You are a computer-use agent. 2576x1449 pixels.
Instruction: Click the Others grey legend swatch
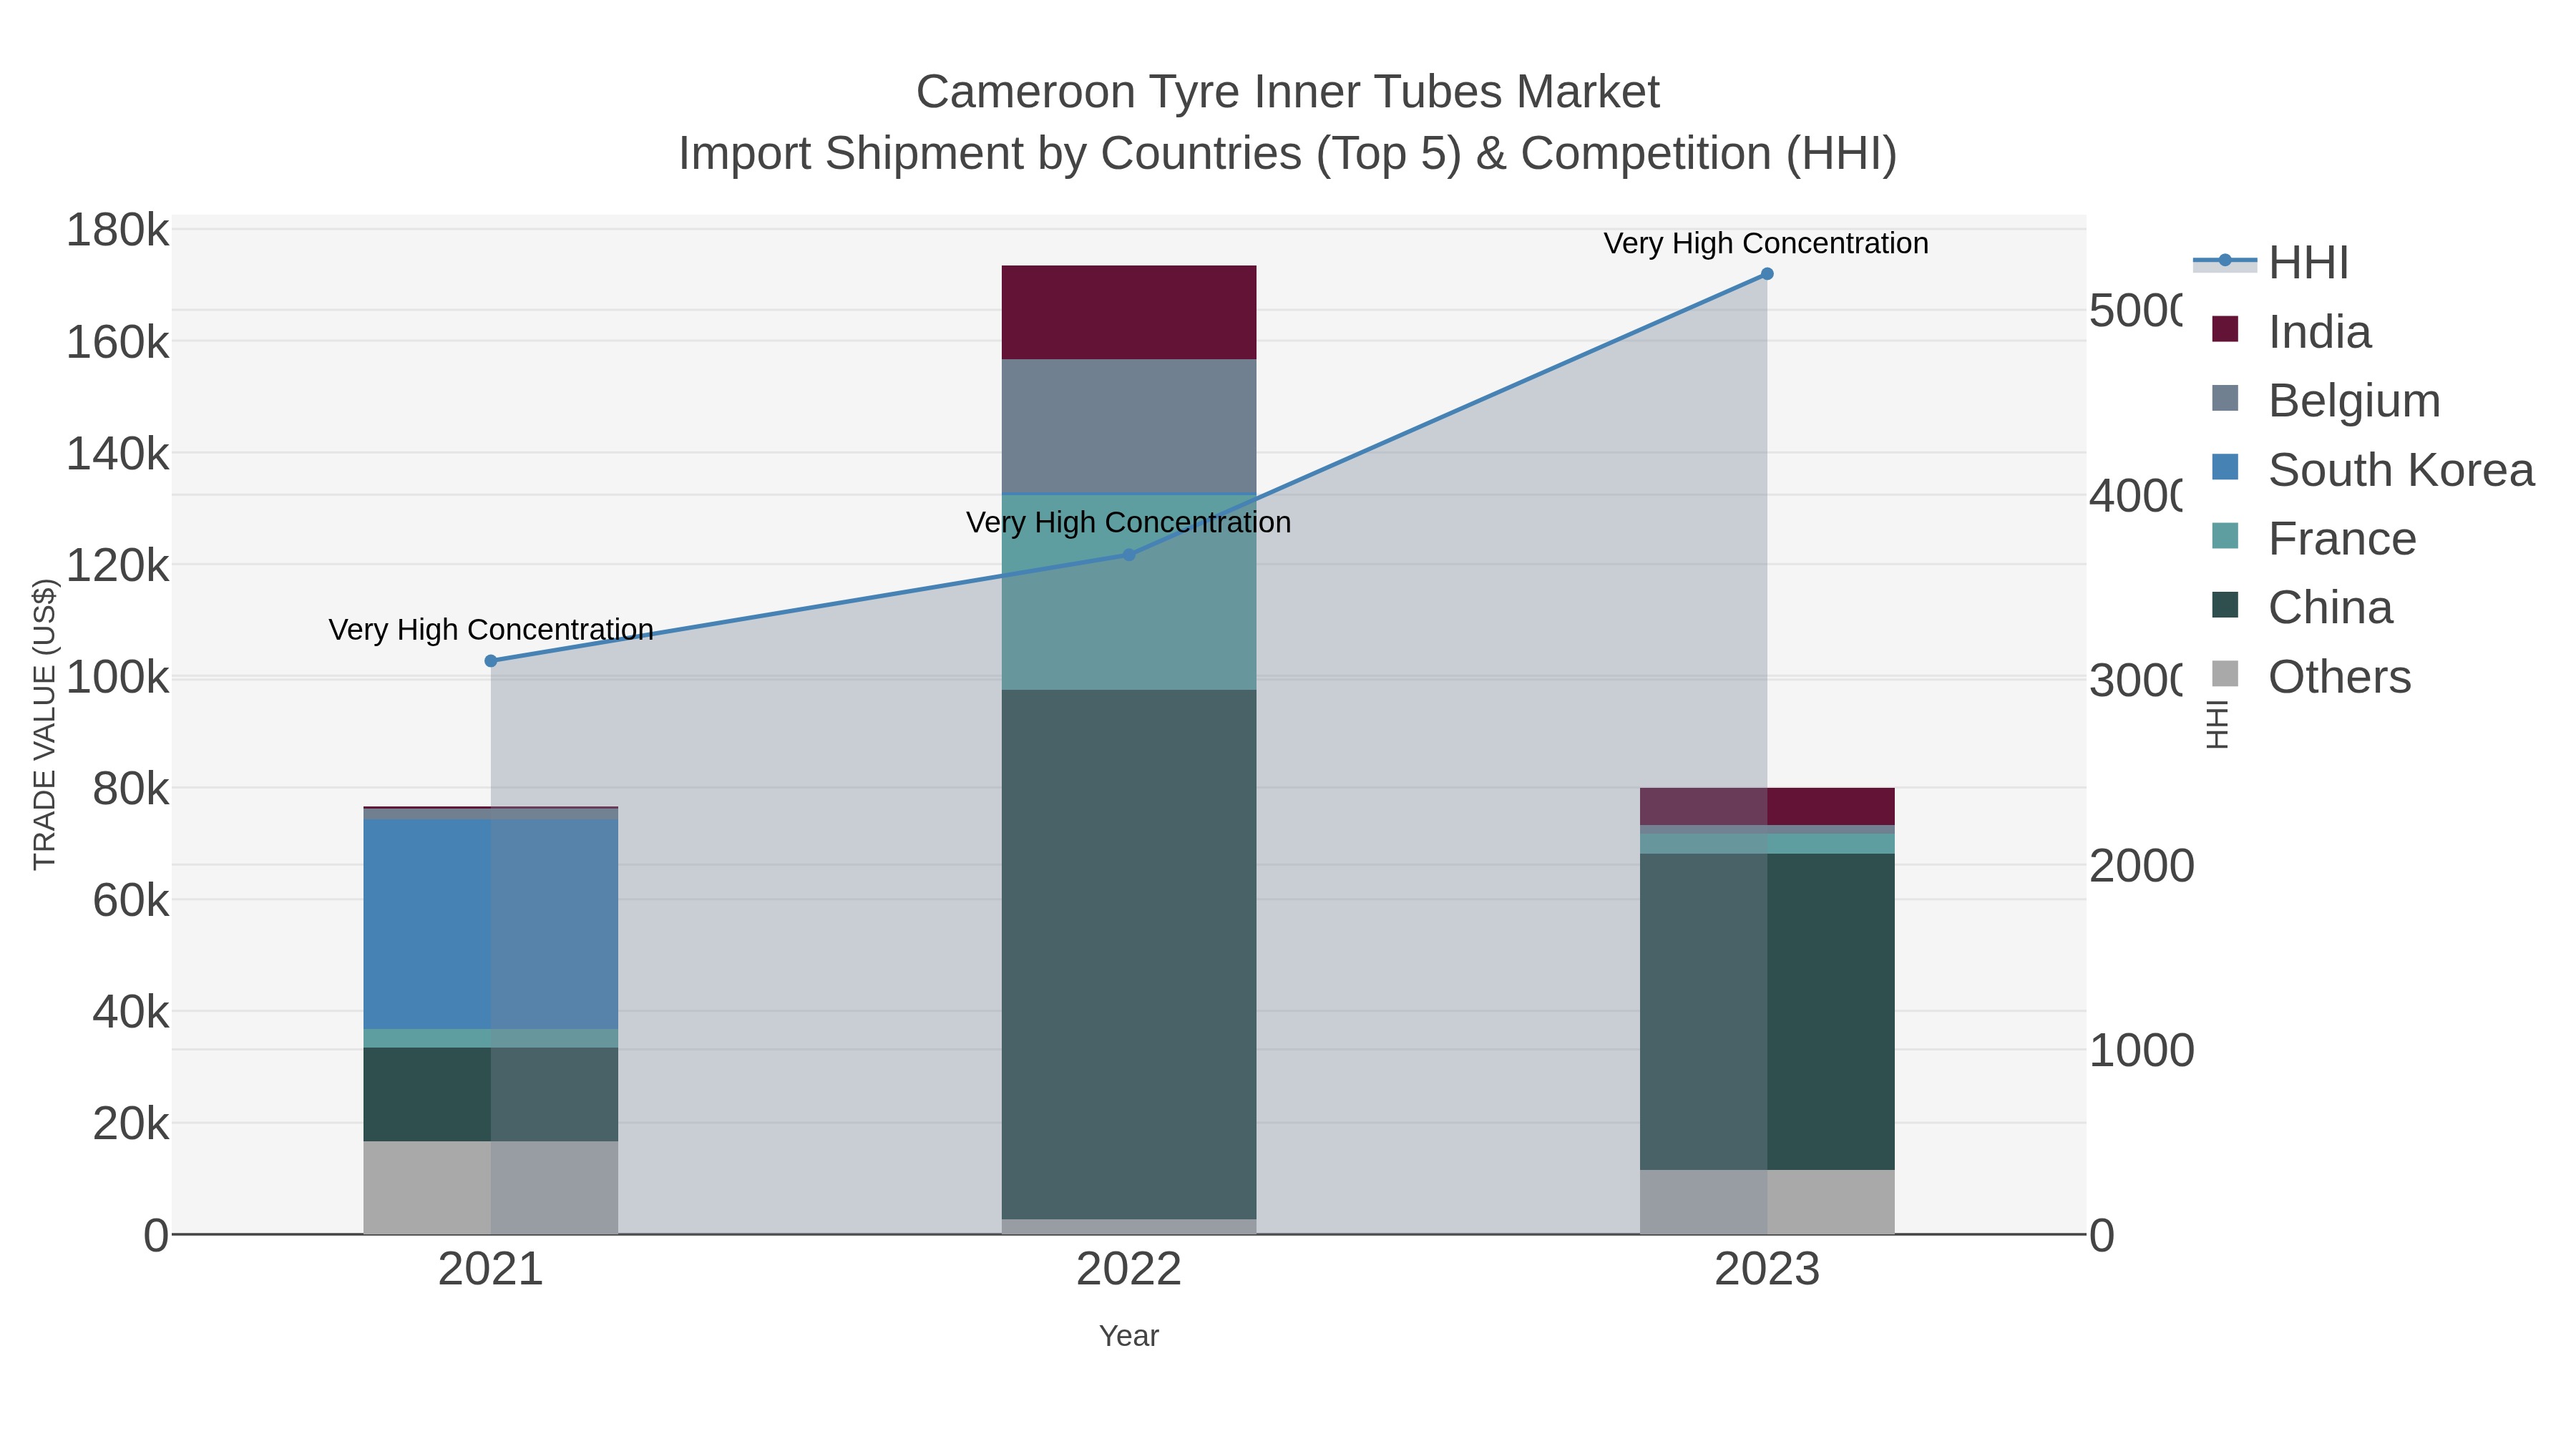tap(2225, 674)
